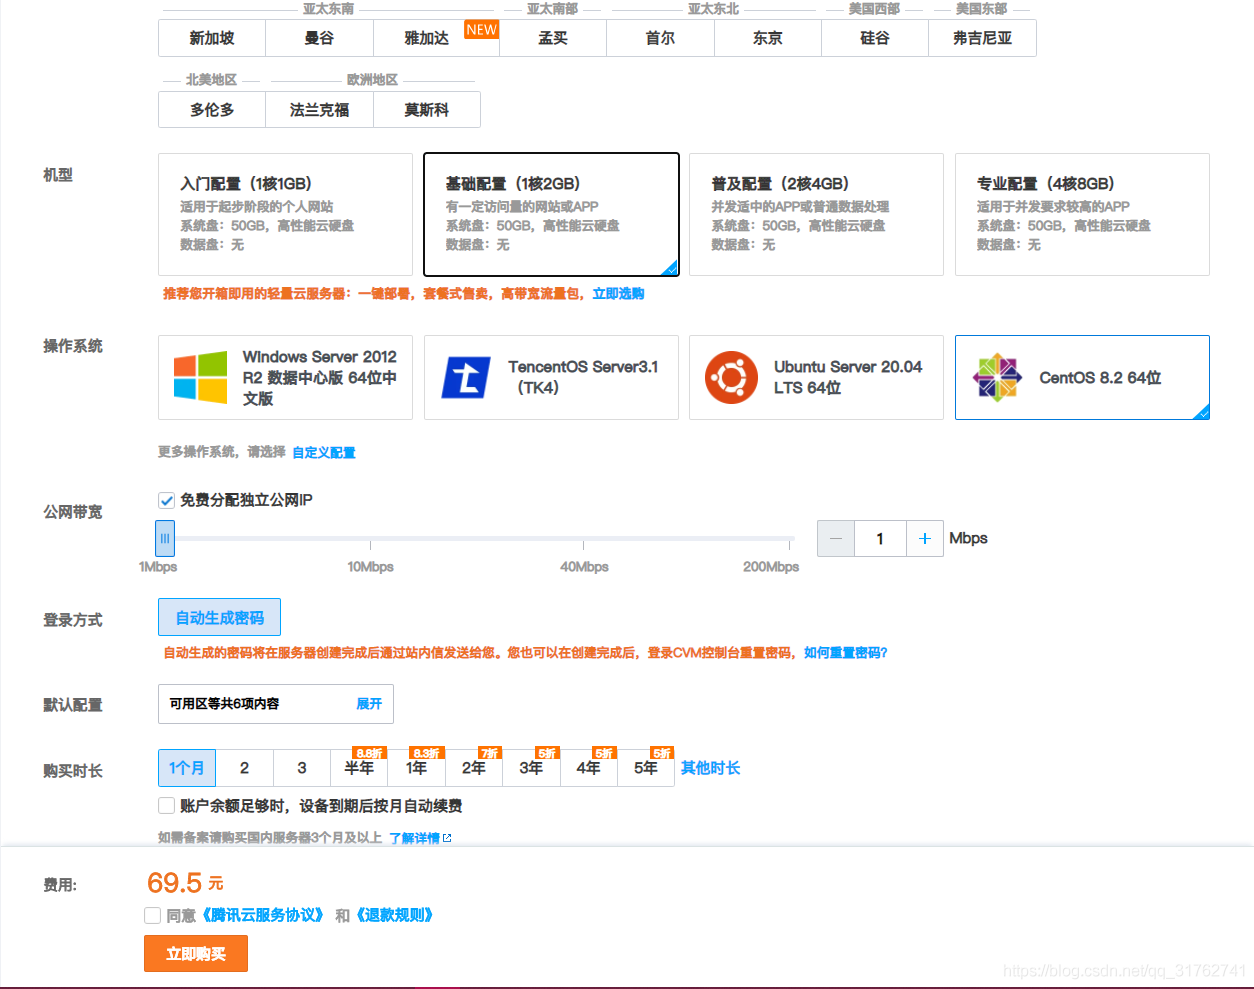
Task: Click the bandwidth Mbps value field
Action: tap(880, 538)
